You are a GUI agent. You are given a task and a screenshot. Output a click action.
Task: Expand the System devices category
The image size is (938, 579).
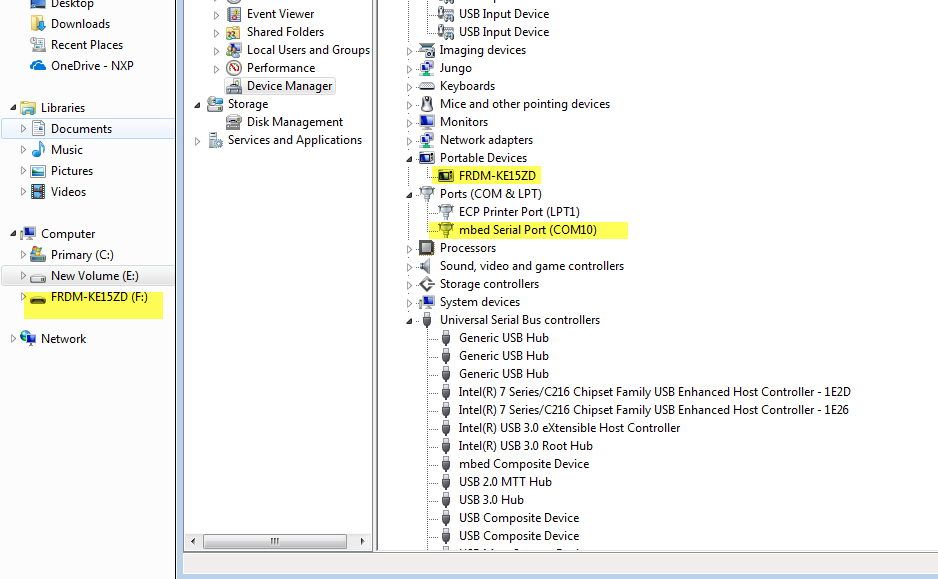pyautogui.click(x=409, y=303)
